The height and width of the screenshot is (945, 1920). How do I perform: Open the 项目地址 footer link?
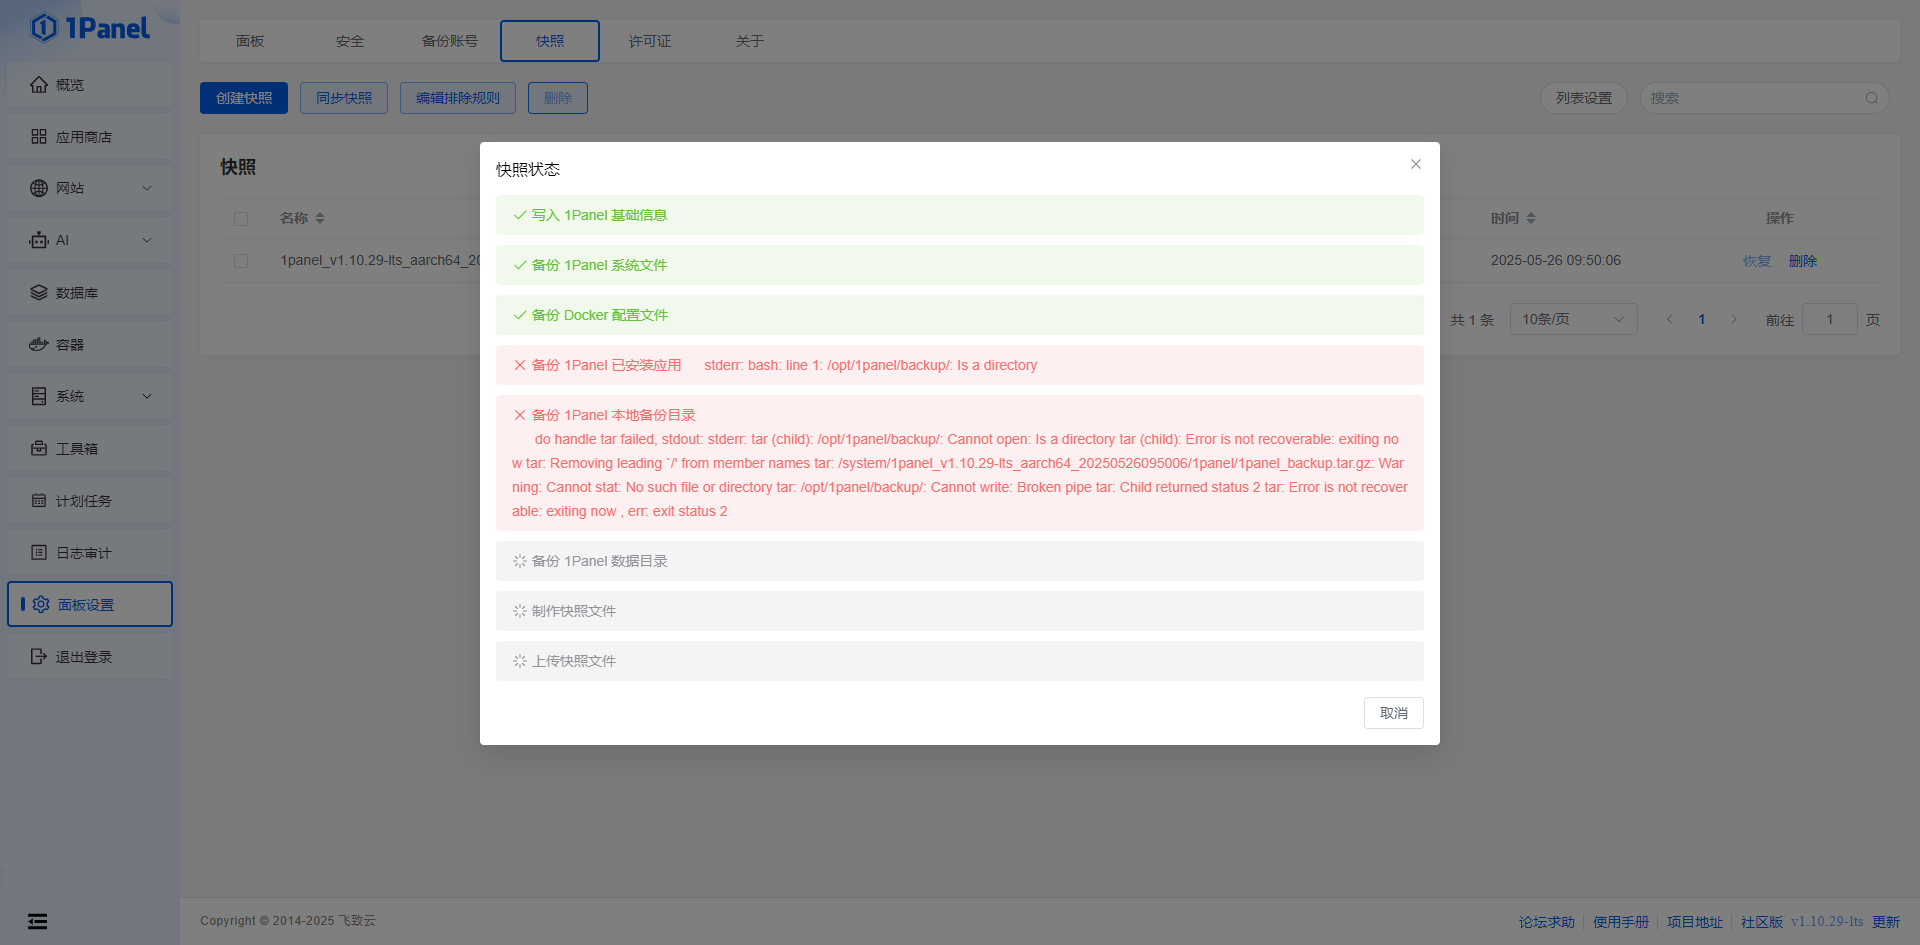point(1695,922)
